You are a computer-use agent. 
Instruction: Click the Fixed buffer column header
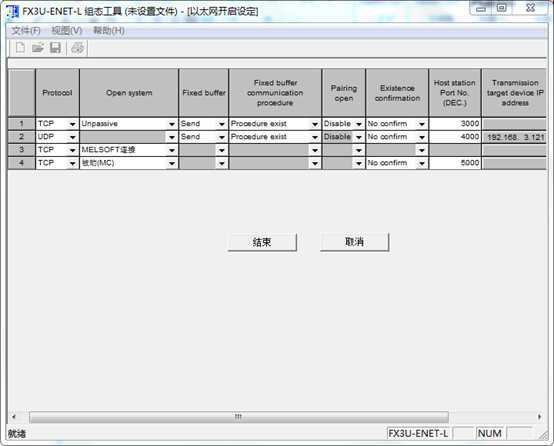204,93
